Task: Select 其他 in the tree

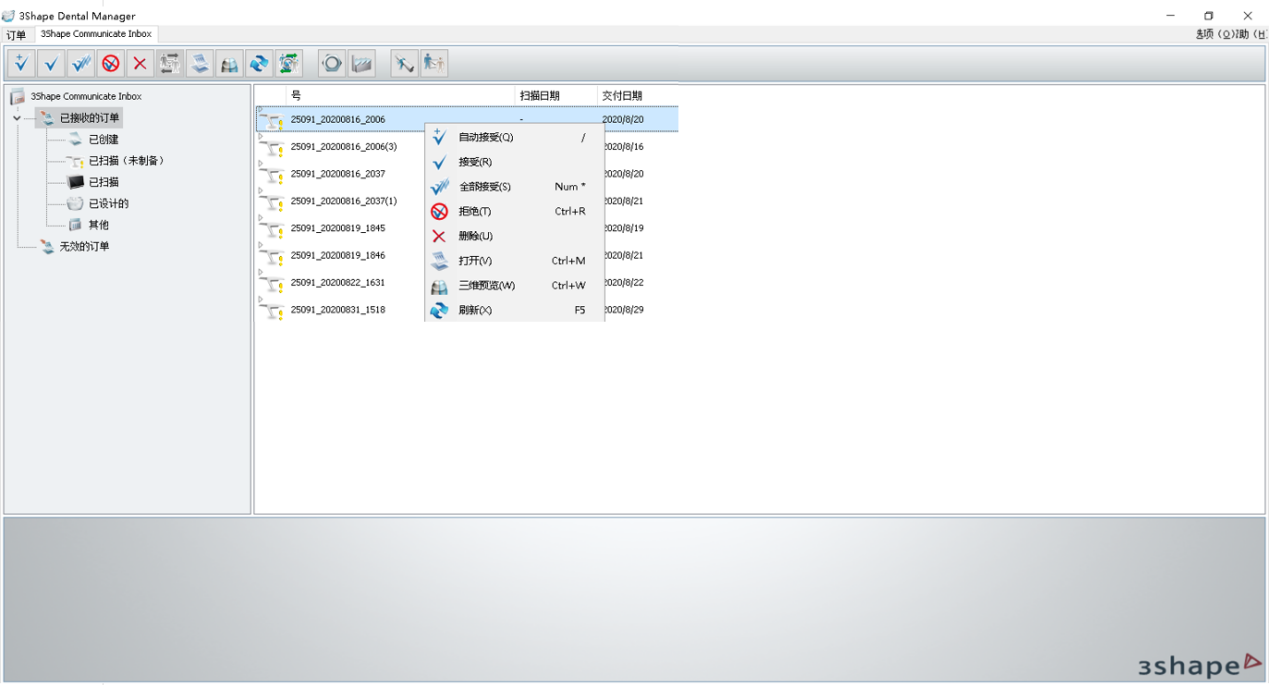Action: (99, 225)
